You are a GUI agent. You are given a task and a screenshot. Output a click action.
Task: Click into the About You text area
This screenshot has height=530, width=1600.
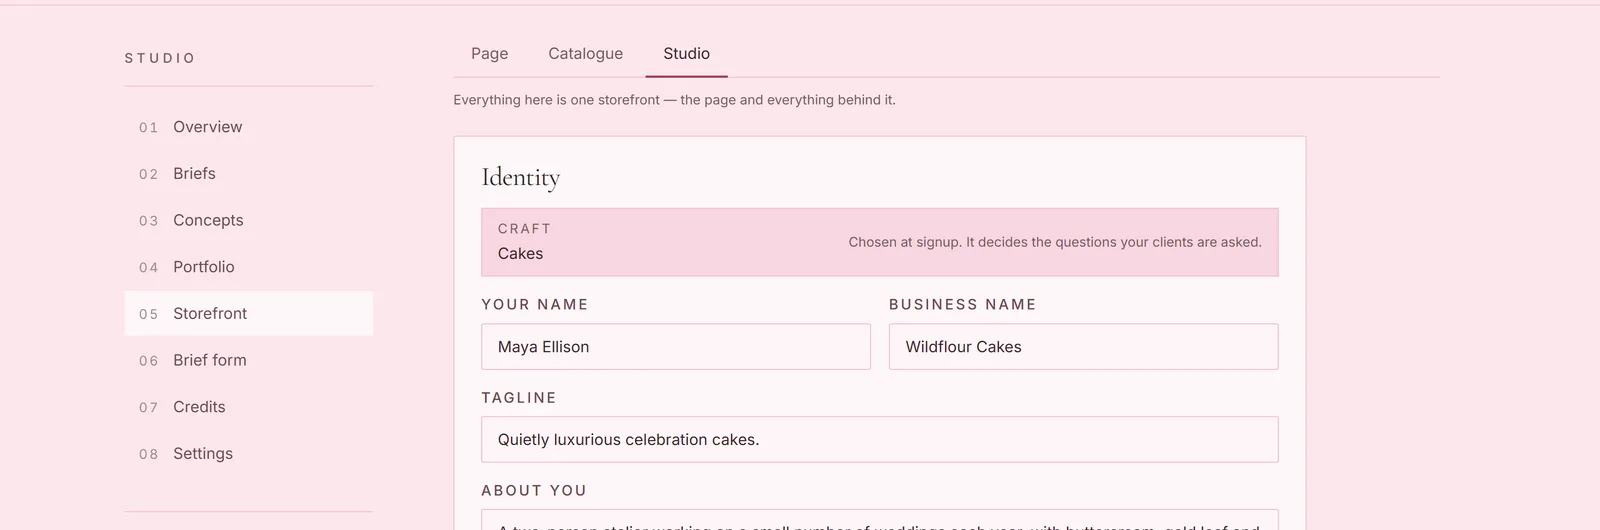coord(880,520)
